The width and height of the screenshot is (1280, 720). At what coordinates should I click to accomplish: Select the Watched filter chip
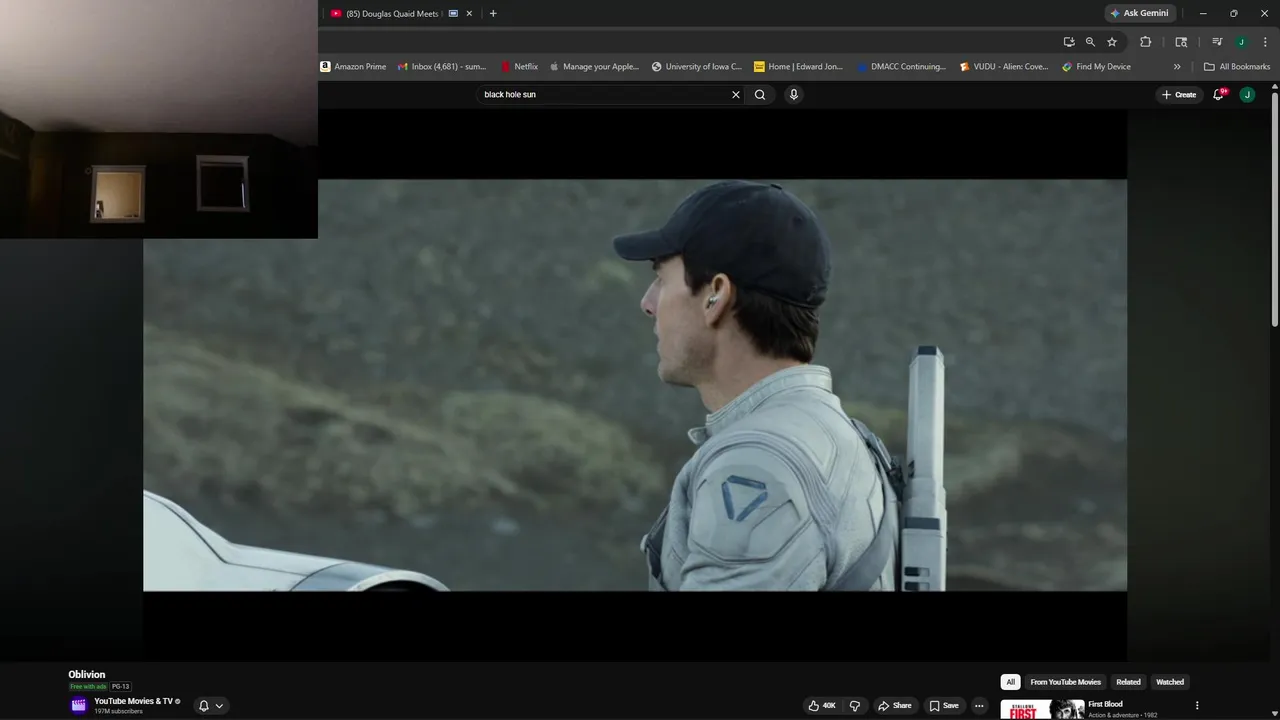1170,682
